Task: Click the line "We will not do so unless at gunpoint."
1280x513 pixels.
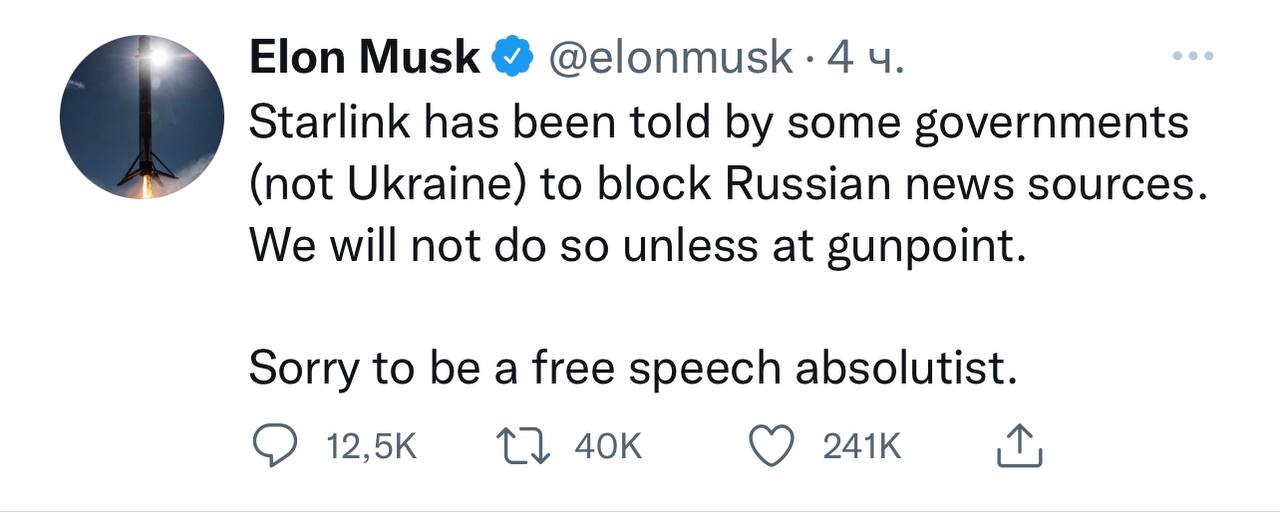Action: click(x=637, y=245)
